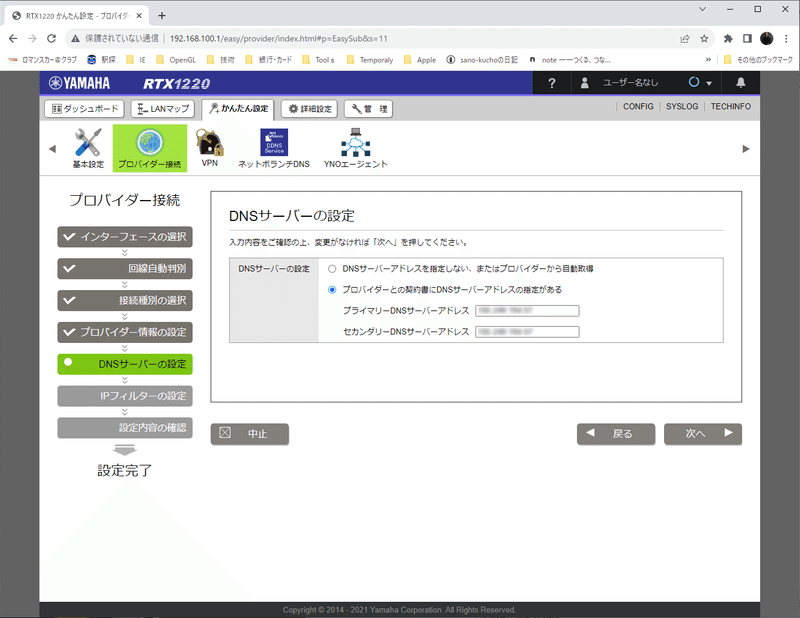Open the notification bell icon
The image size is (800, 618).
click(740, 82)
